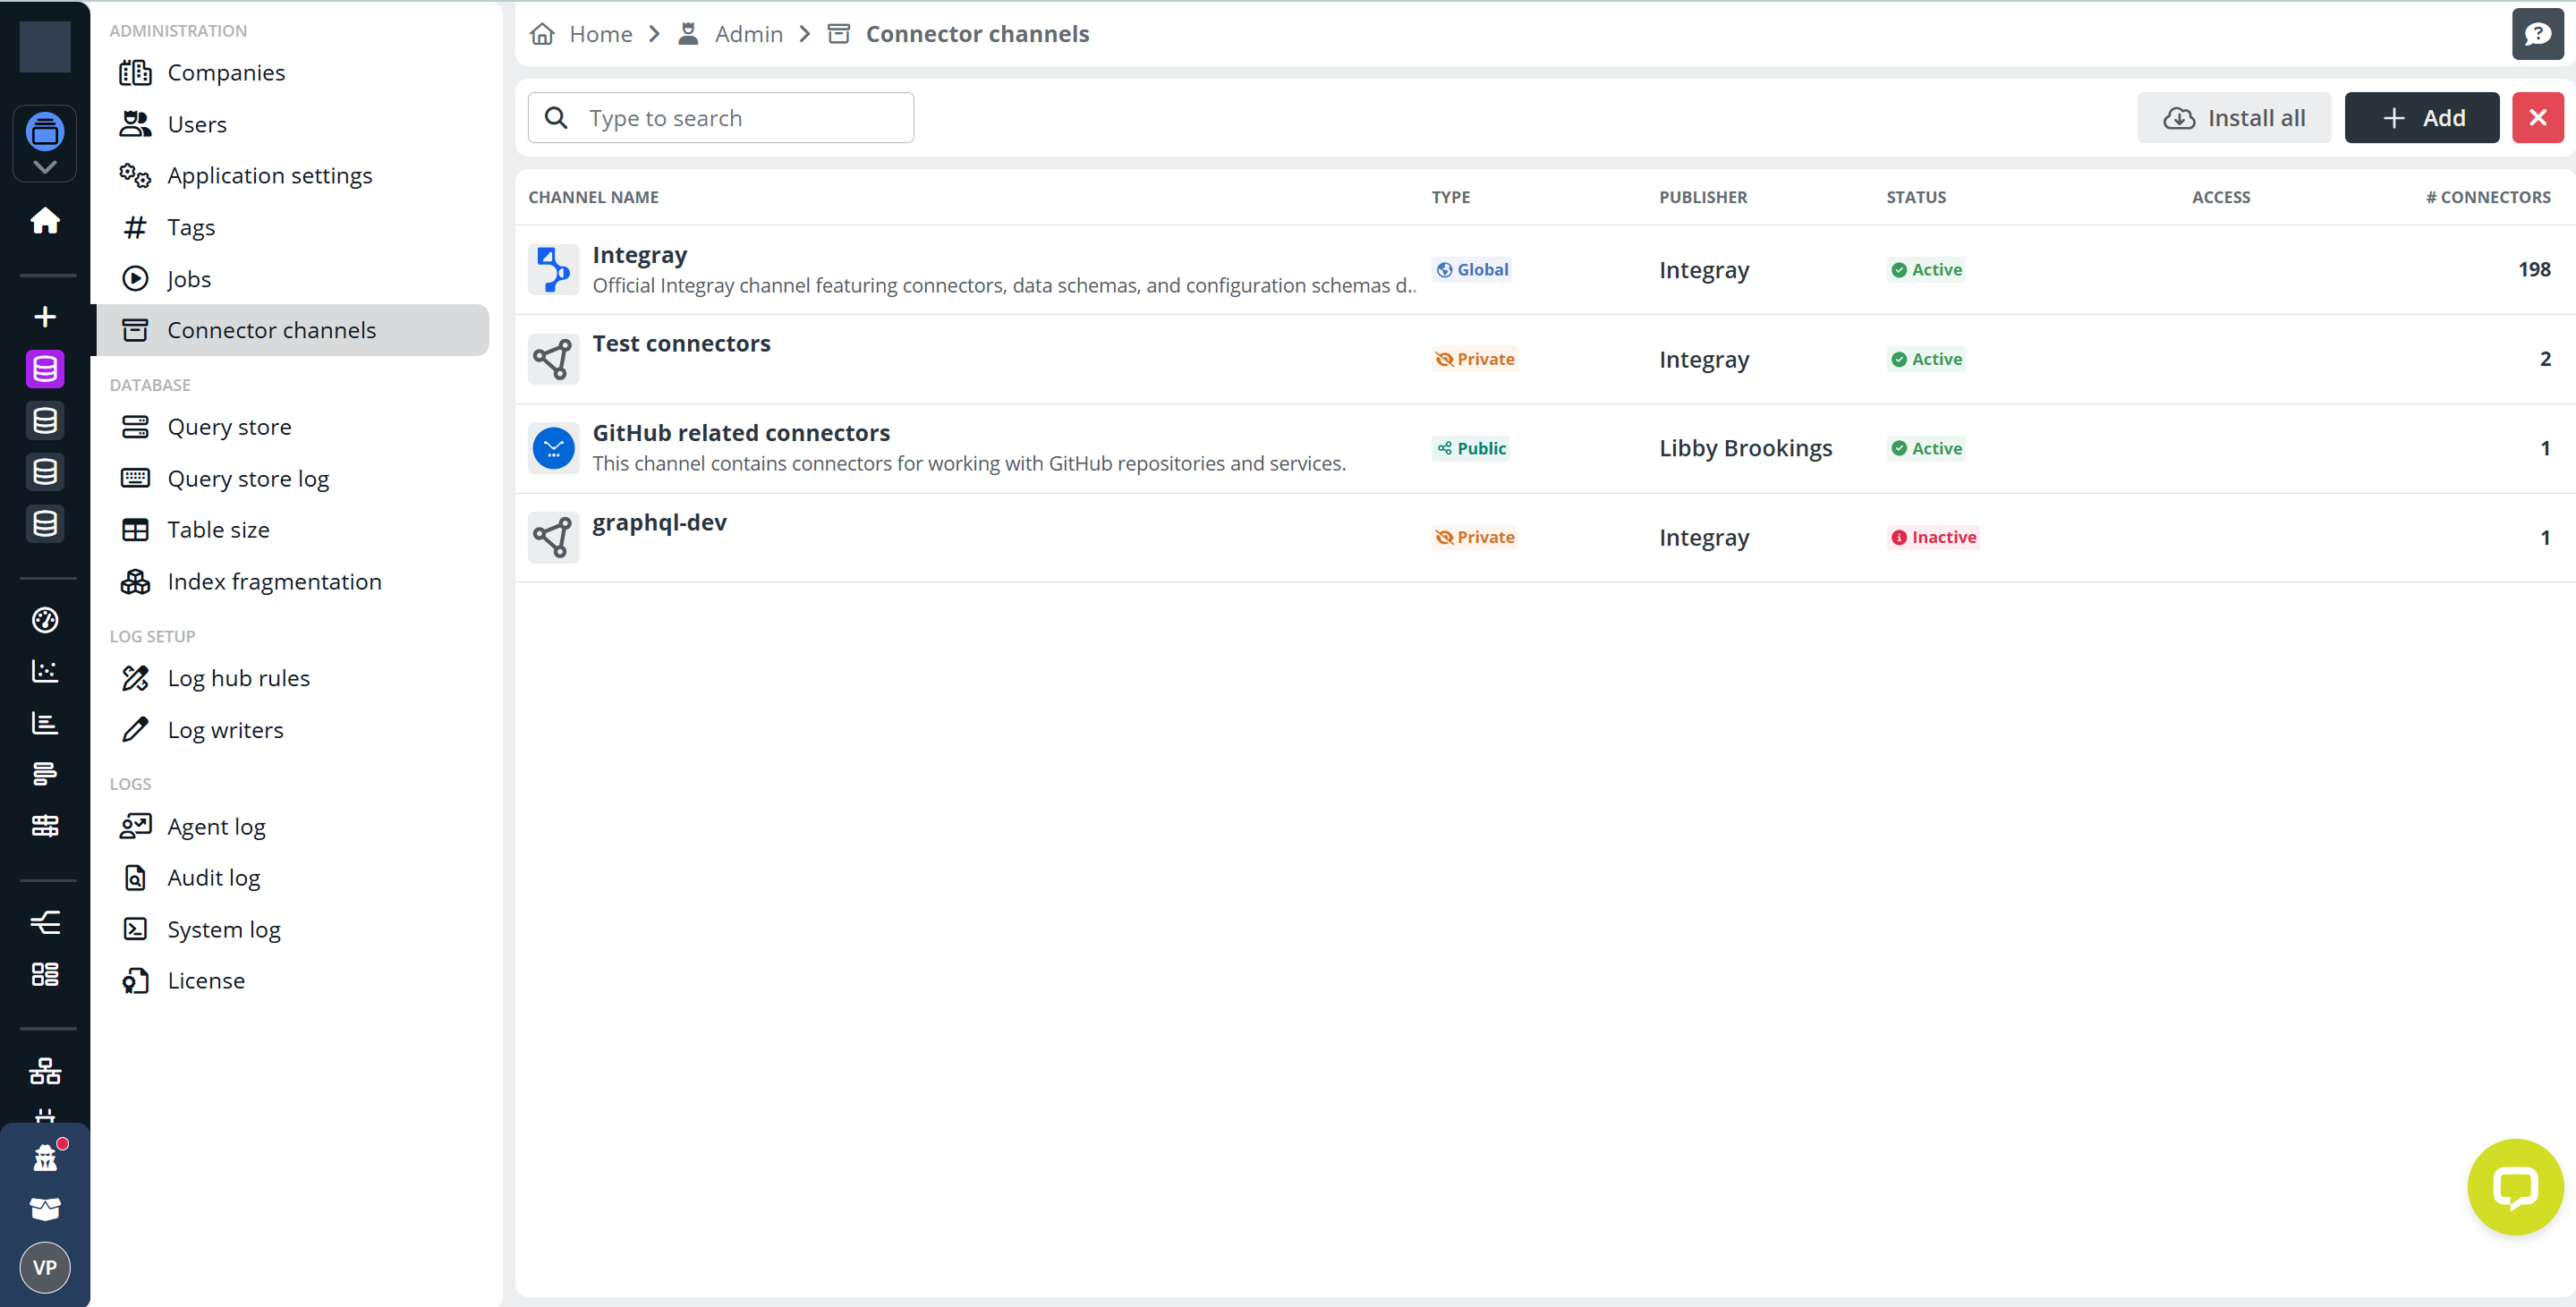Click the Home icon in the dark sidebar
This screenshot has width=2576, height=1307.
[45, 221]
